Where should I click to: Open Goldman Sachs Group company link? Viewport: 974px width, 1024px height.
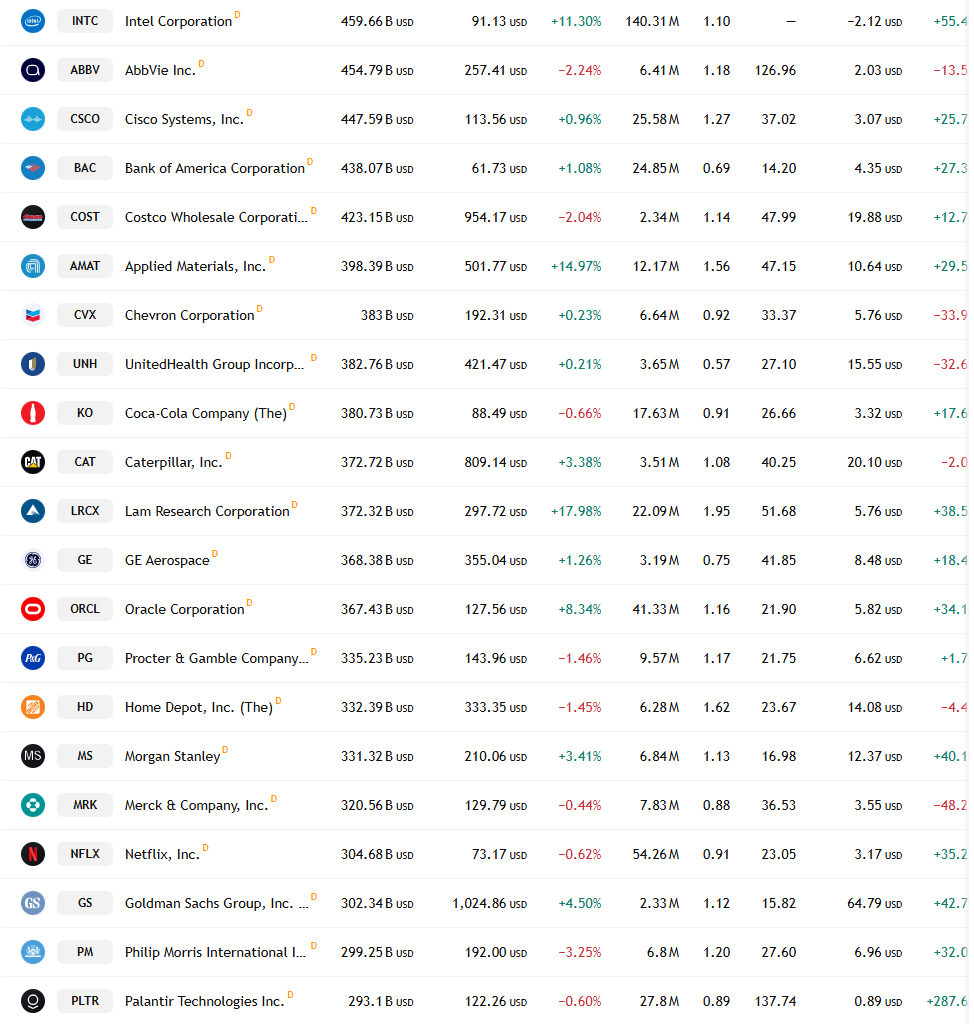[x=217, y=903]
